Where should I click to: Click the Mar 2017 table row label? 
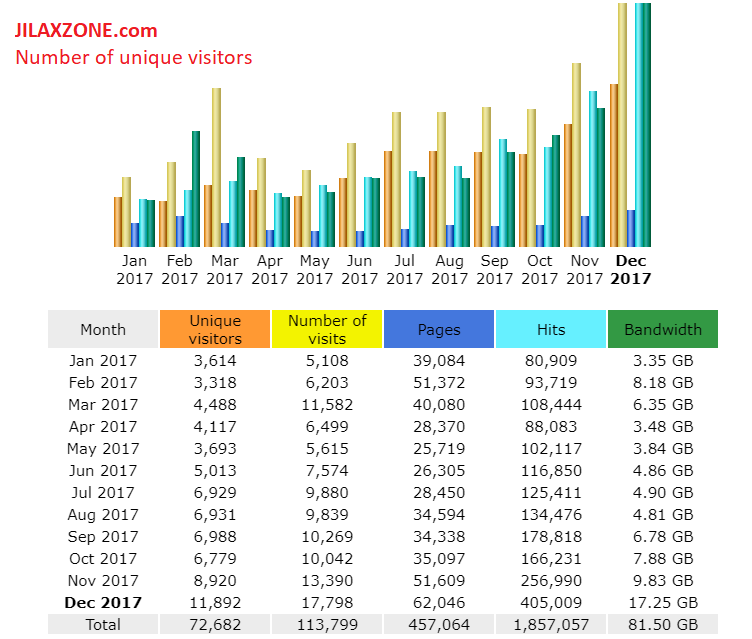[x=103, y=405]
